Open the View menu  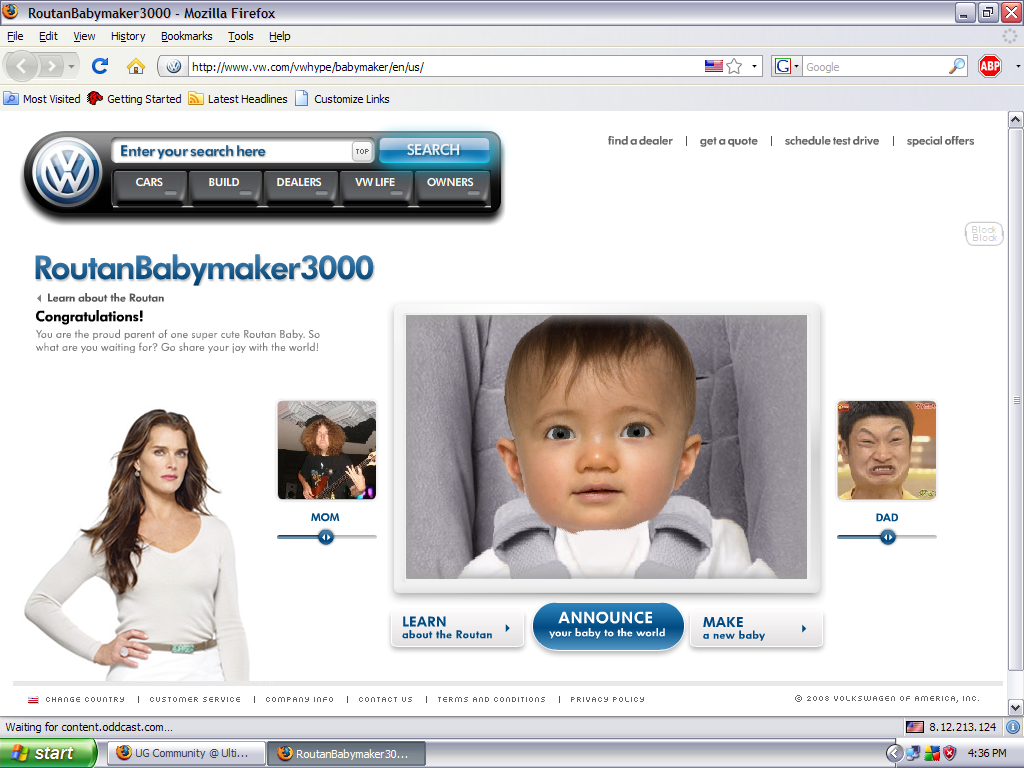point(84,36)
